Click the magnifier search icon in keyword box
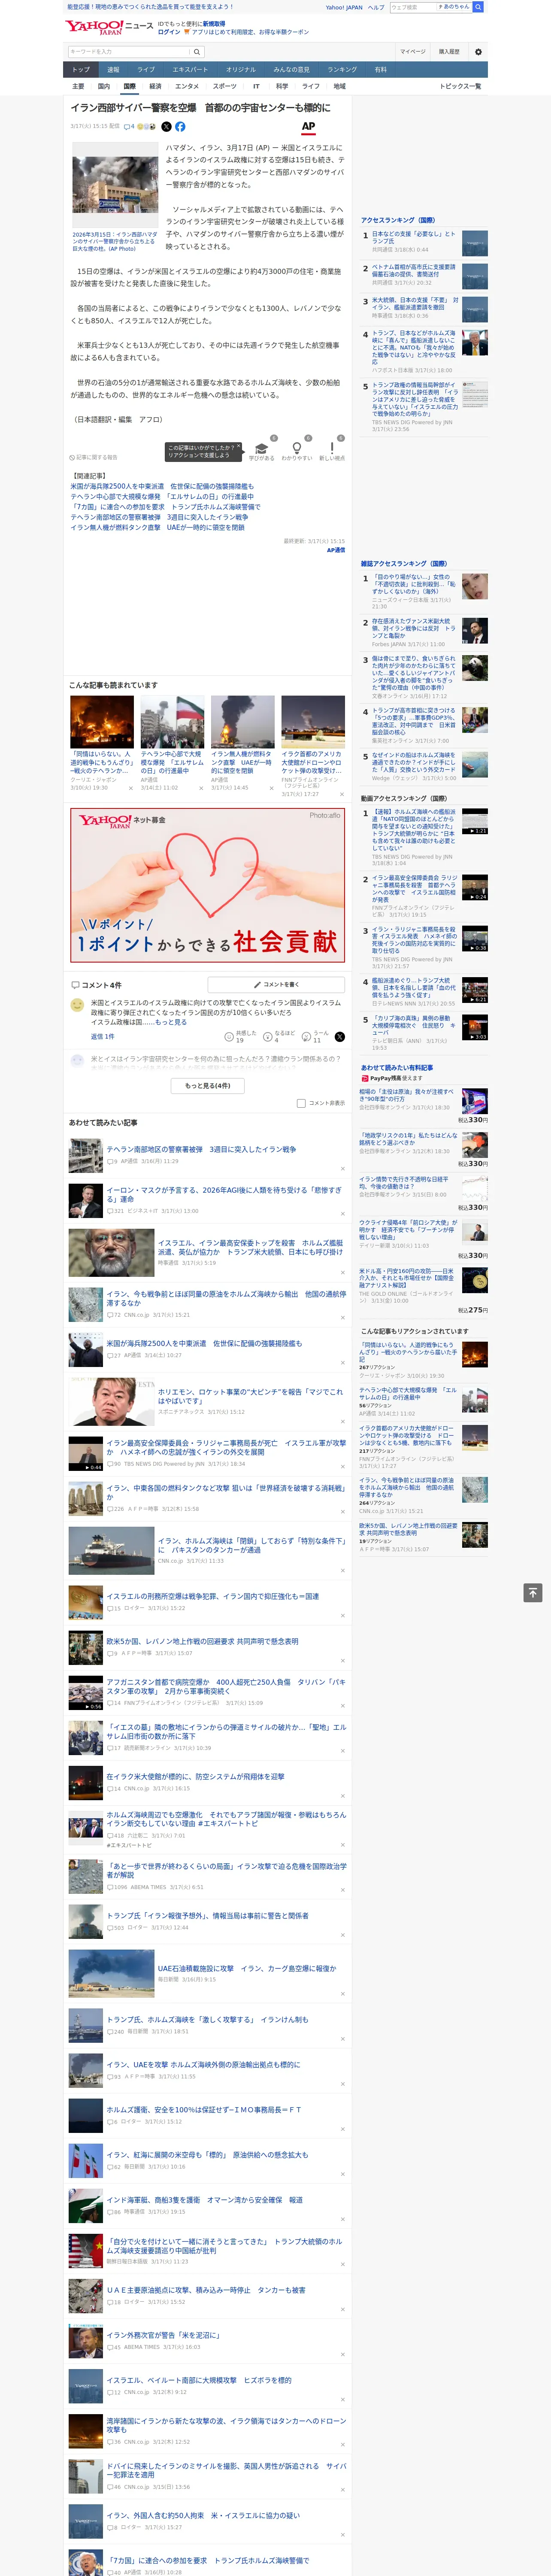Viewport: 551px width, 2576px height. point(197,52)
